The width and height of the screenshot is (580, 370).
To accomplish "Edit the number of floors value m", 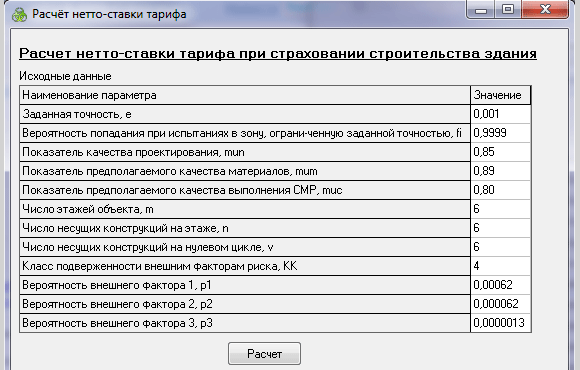I will pos(500,209).
